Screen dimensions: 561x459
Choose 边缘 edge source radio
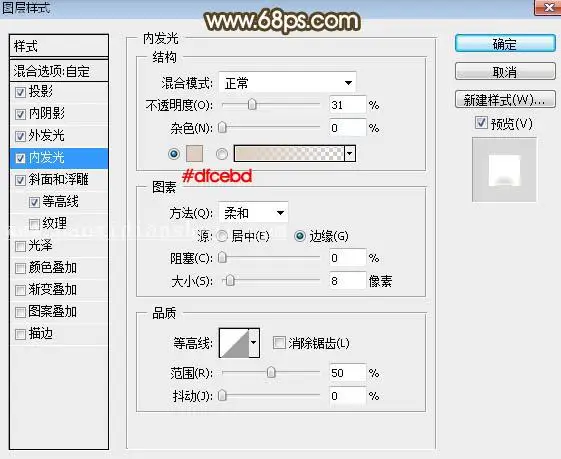(299, 236)
